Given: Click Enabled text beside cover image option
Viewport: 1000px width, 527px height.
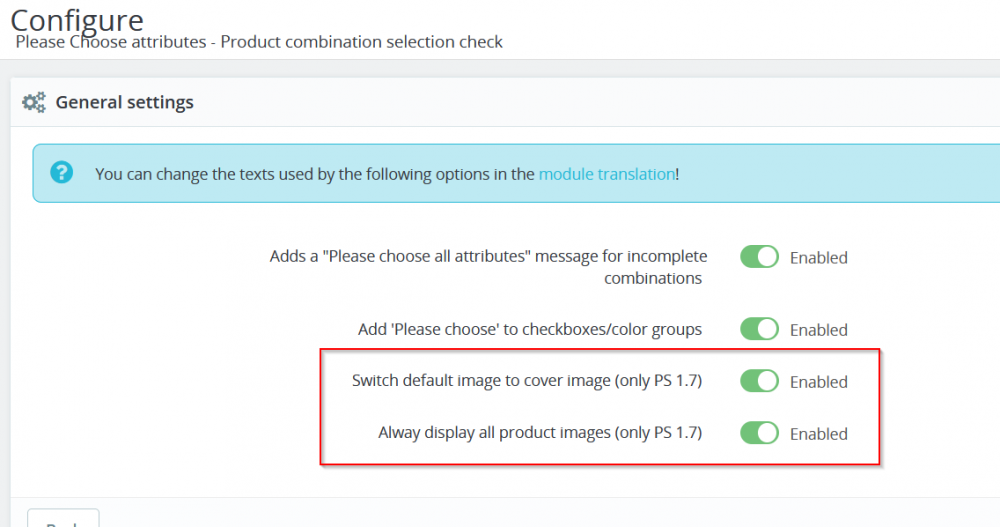Looking at the screenshot, I should tap(818, 382).
